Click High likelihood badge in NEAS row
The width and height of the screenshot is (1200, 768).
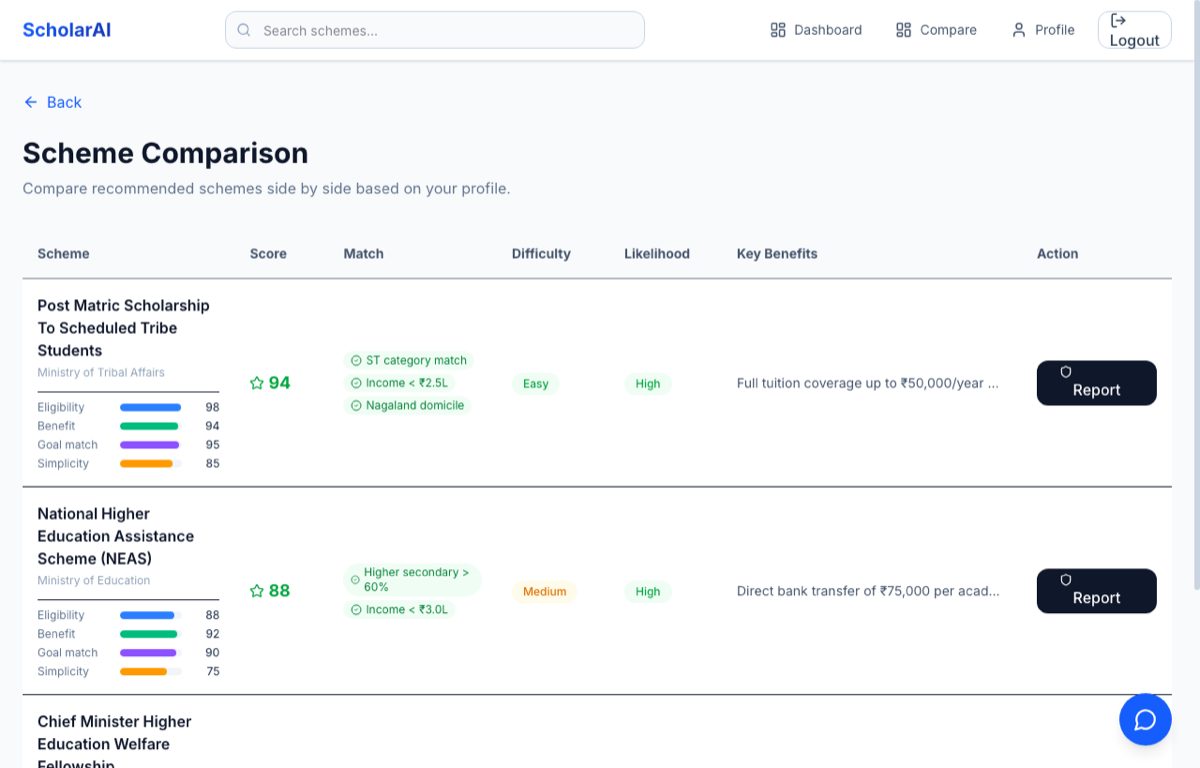point(648,592)
